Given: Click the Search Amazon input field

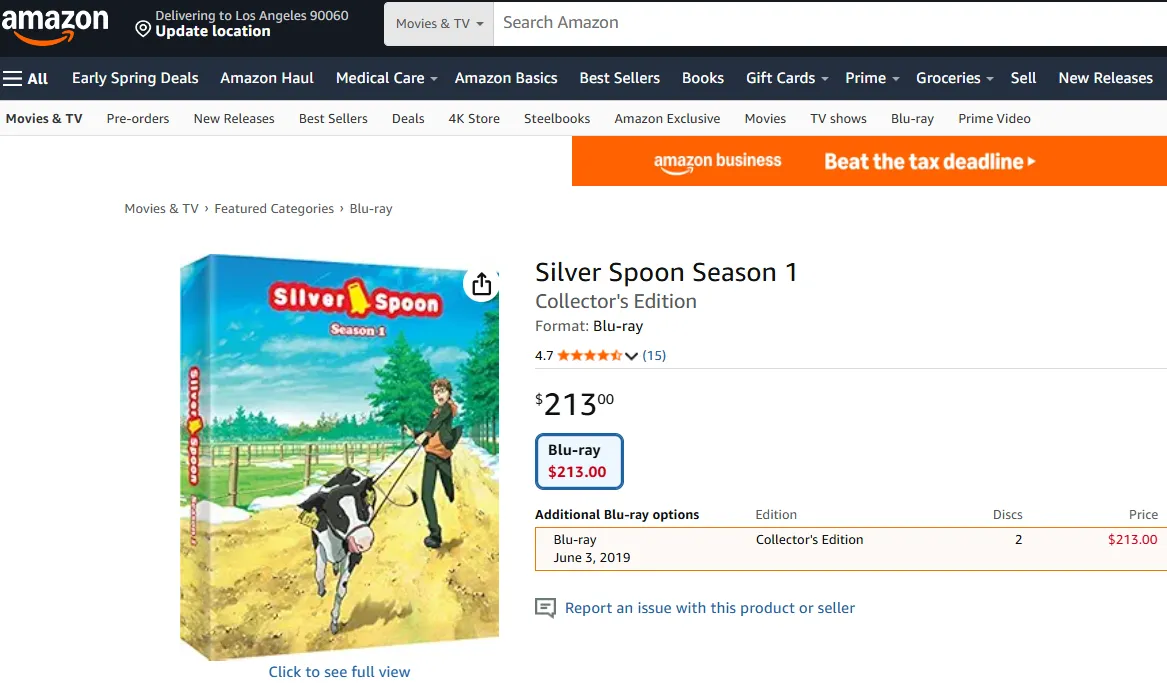Looking at the screenshot, I should (x=820, y=23).
